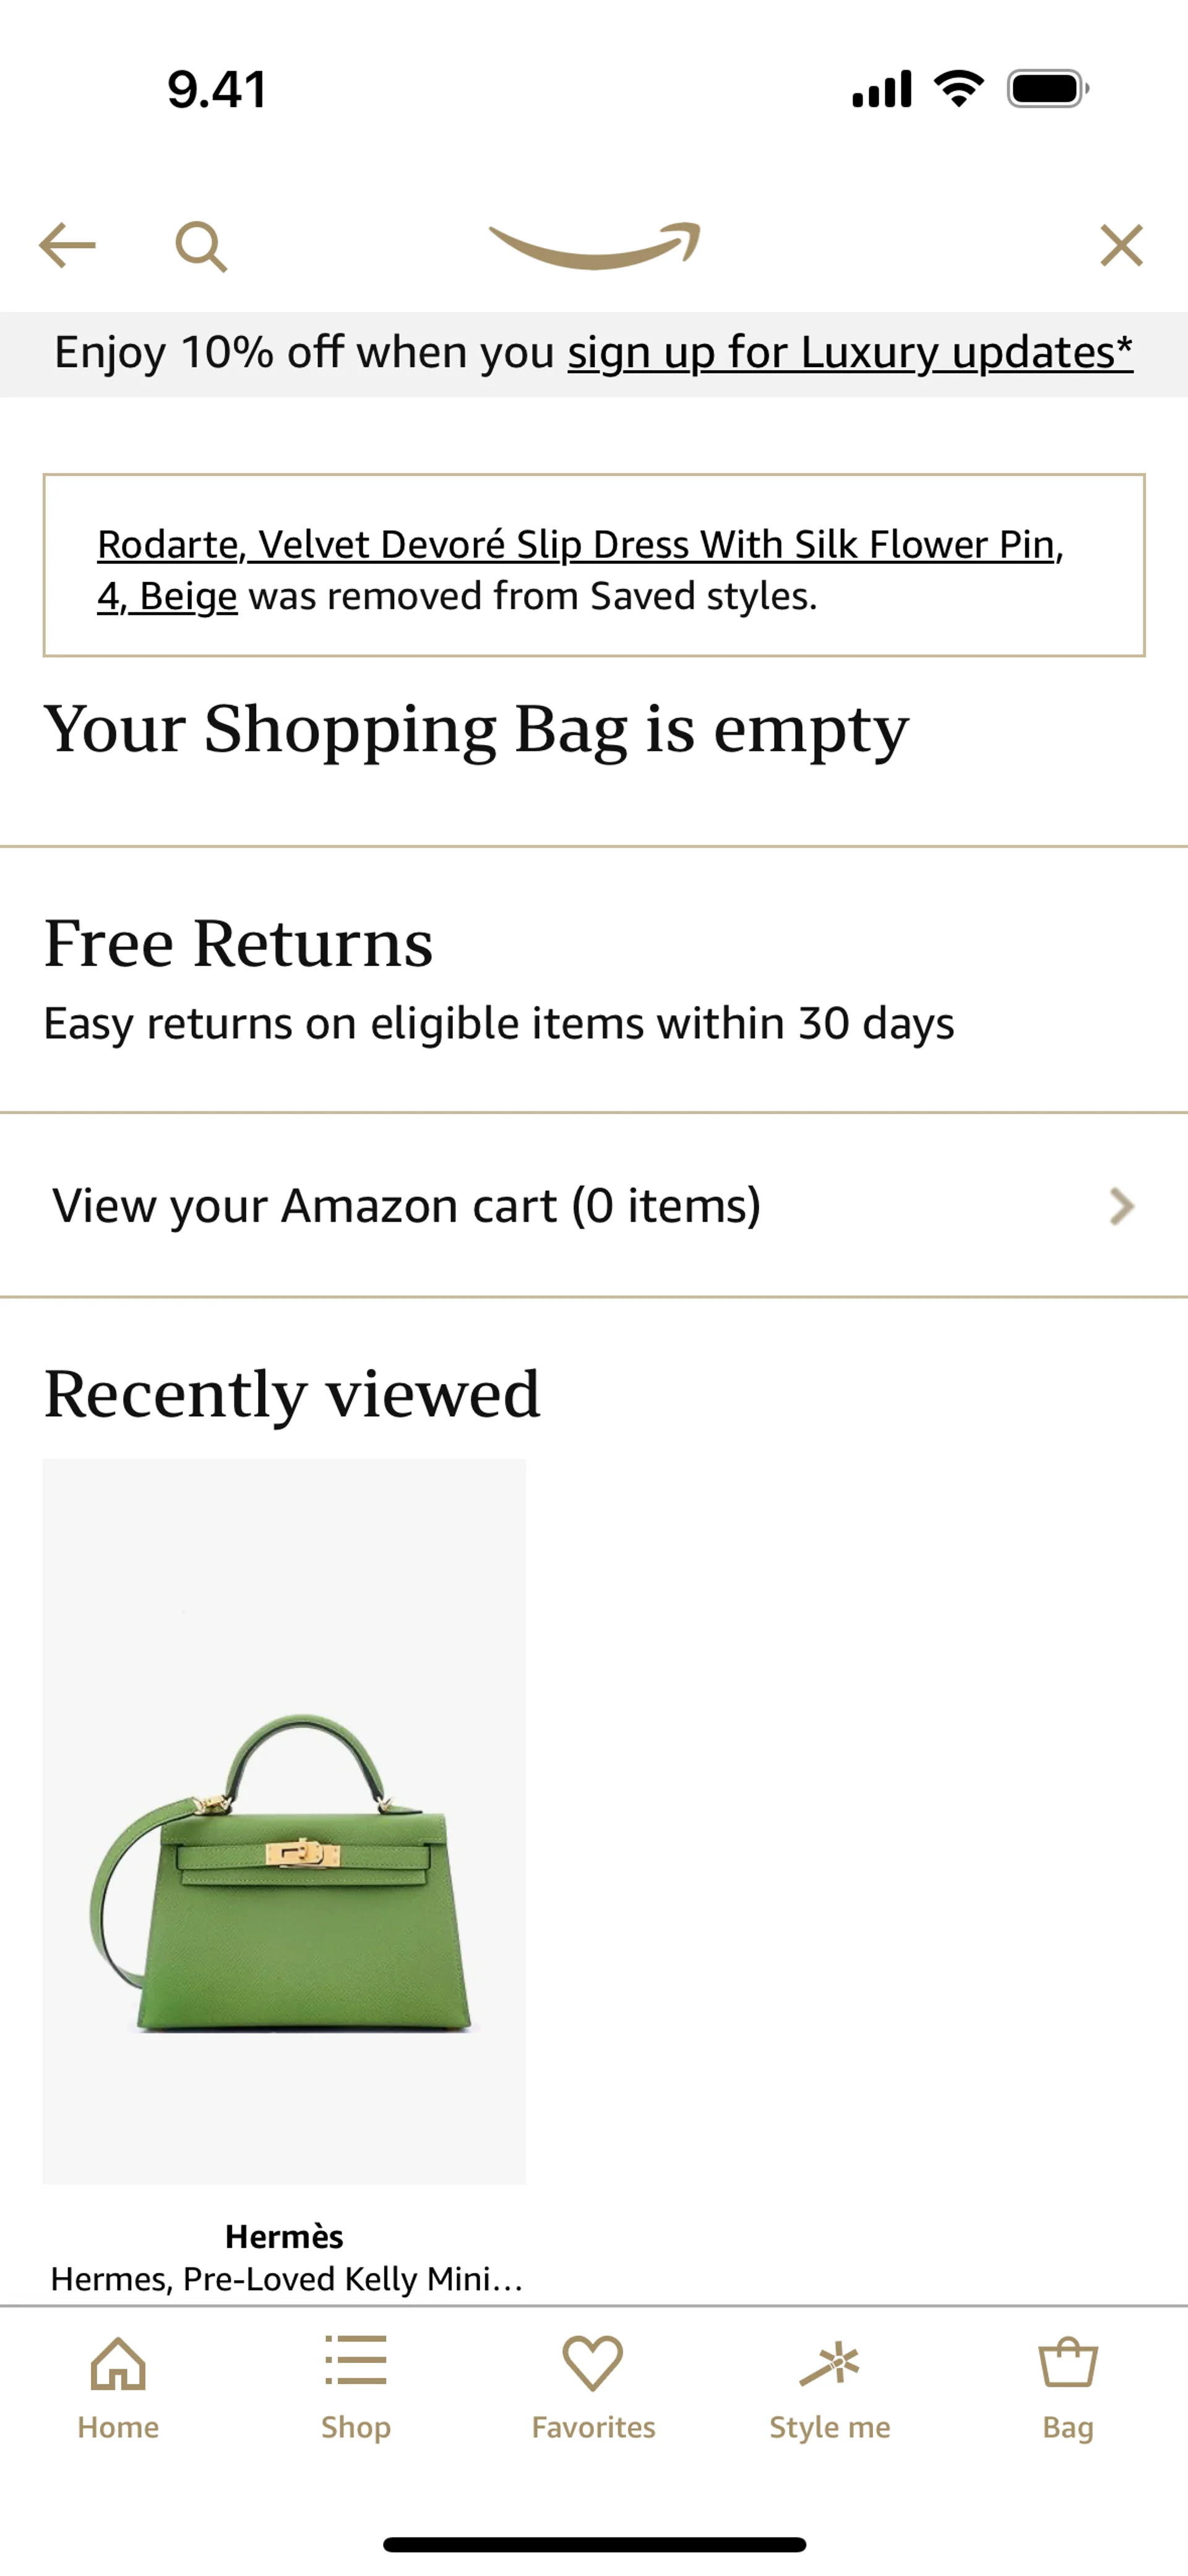
Task: Close the Luxury store with X icon
Action: [x=1121, y=246]
